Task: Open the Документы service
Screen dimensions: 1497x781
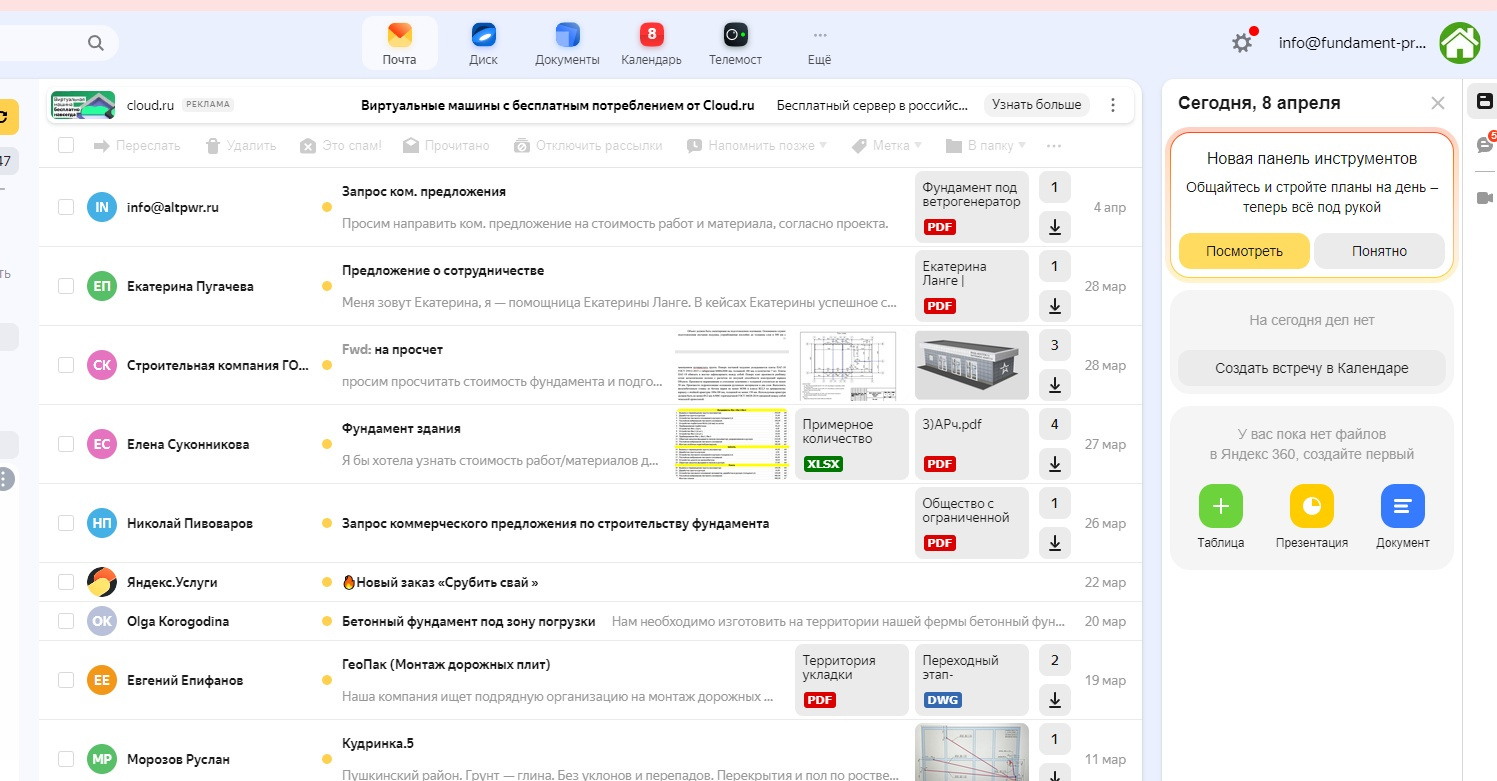Action: pos(567,44)
